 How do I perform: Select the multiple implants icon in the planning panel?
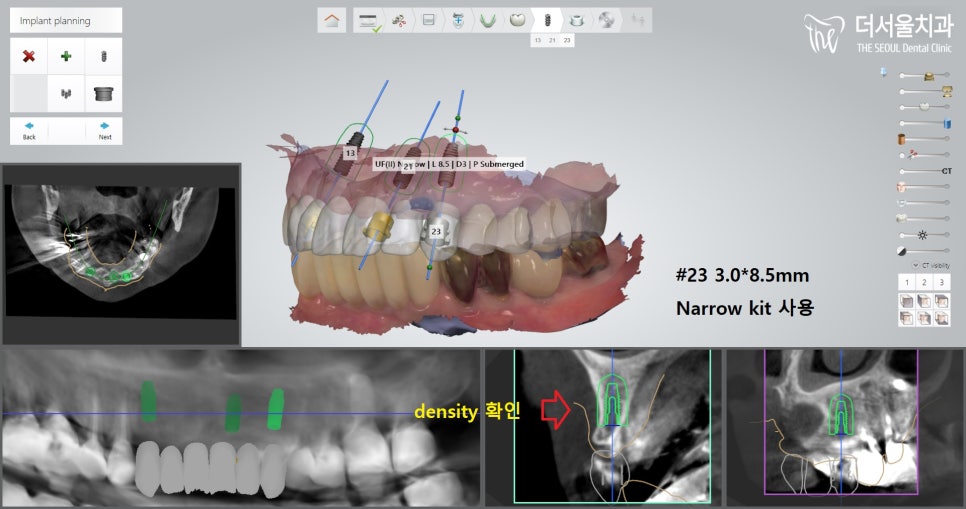pyautogui.click(x=66, y=94)
